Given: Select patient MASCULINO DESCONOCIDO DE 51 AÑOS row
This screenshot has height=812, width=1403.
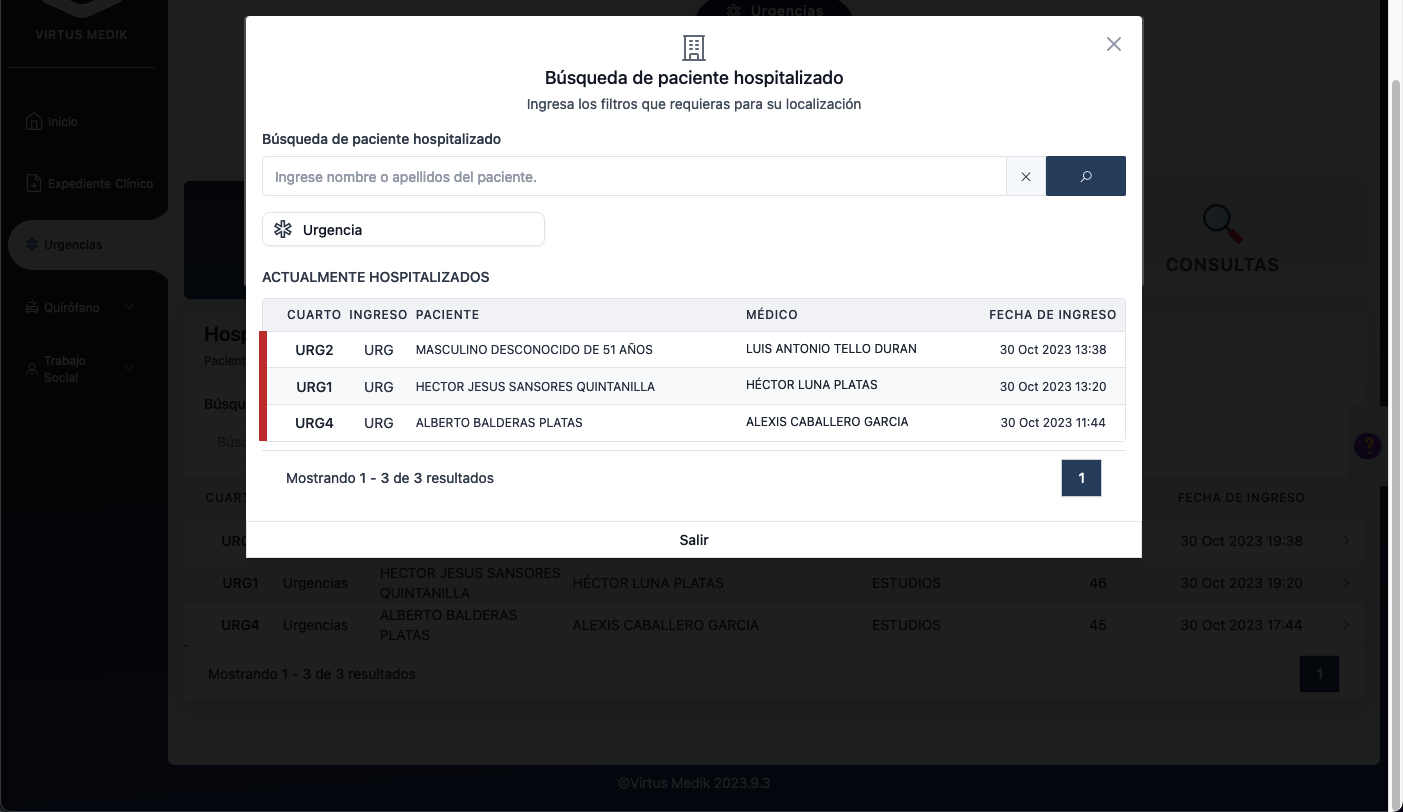Looking at the screenshot, I should (534, 350).
